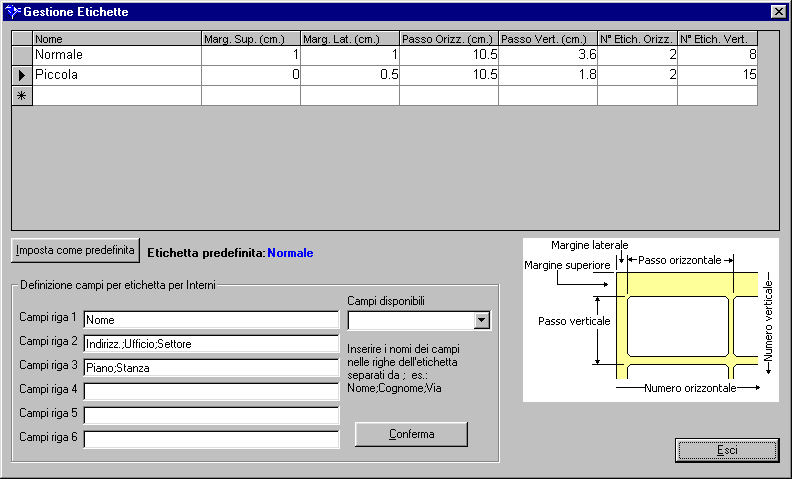Click the current-row arrow next to Piccola

coord(22,75)
